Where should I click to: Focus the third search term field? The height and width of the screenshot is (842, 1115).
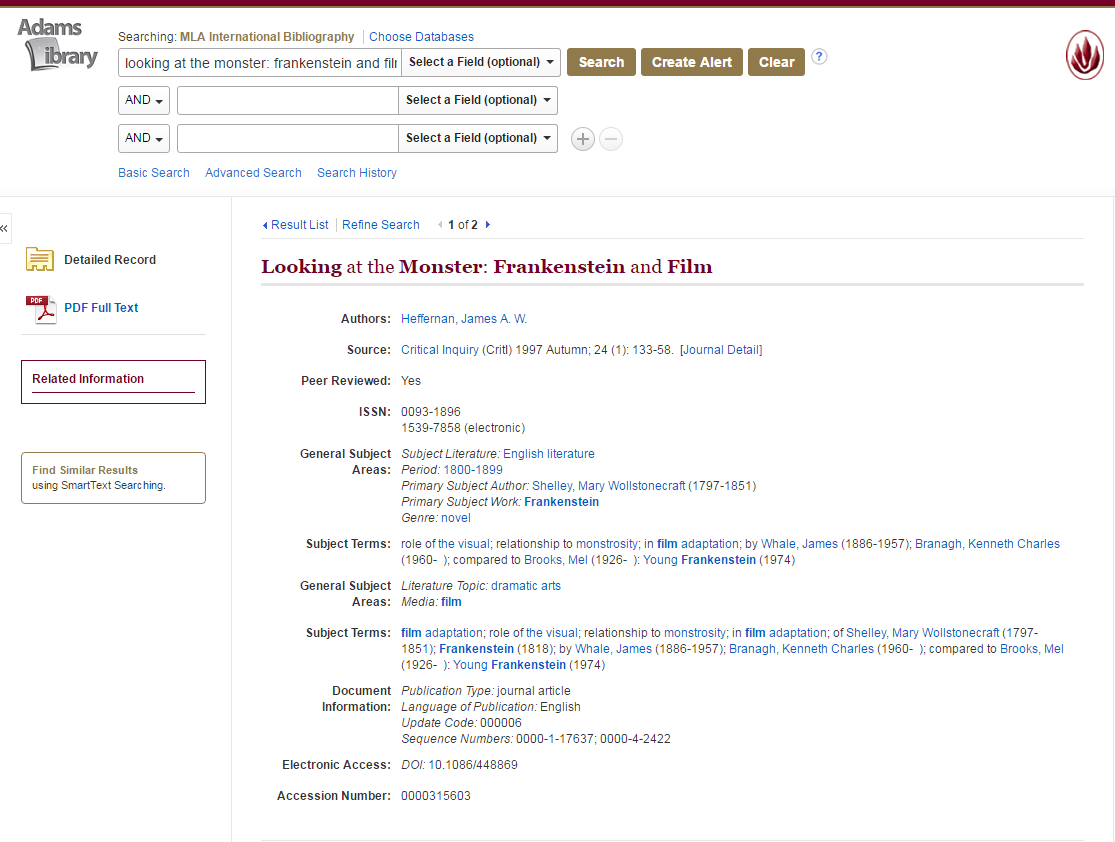tap(287, 139)
